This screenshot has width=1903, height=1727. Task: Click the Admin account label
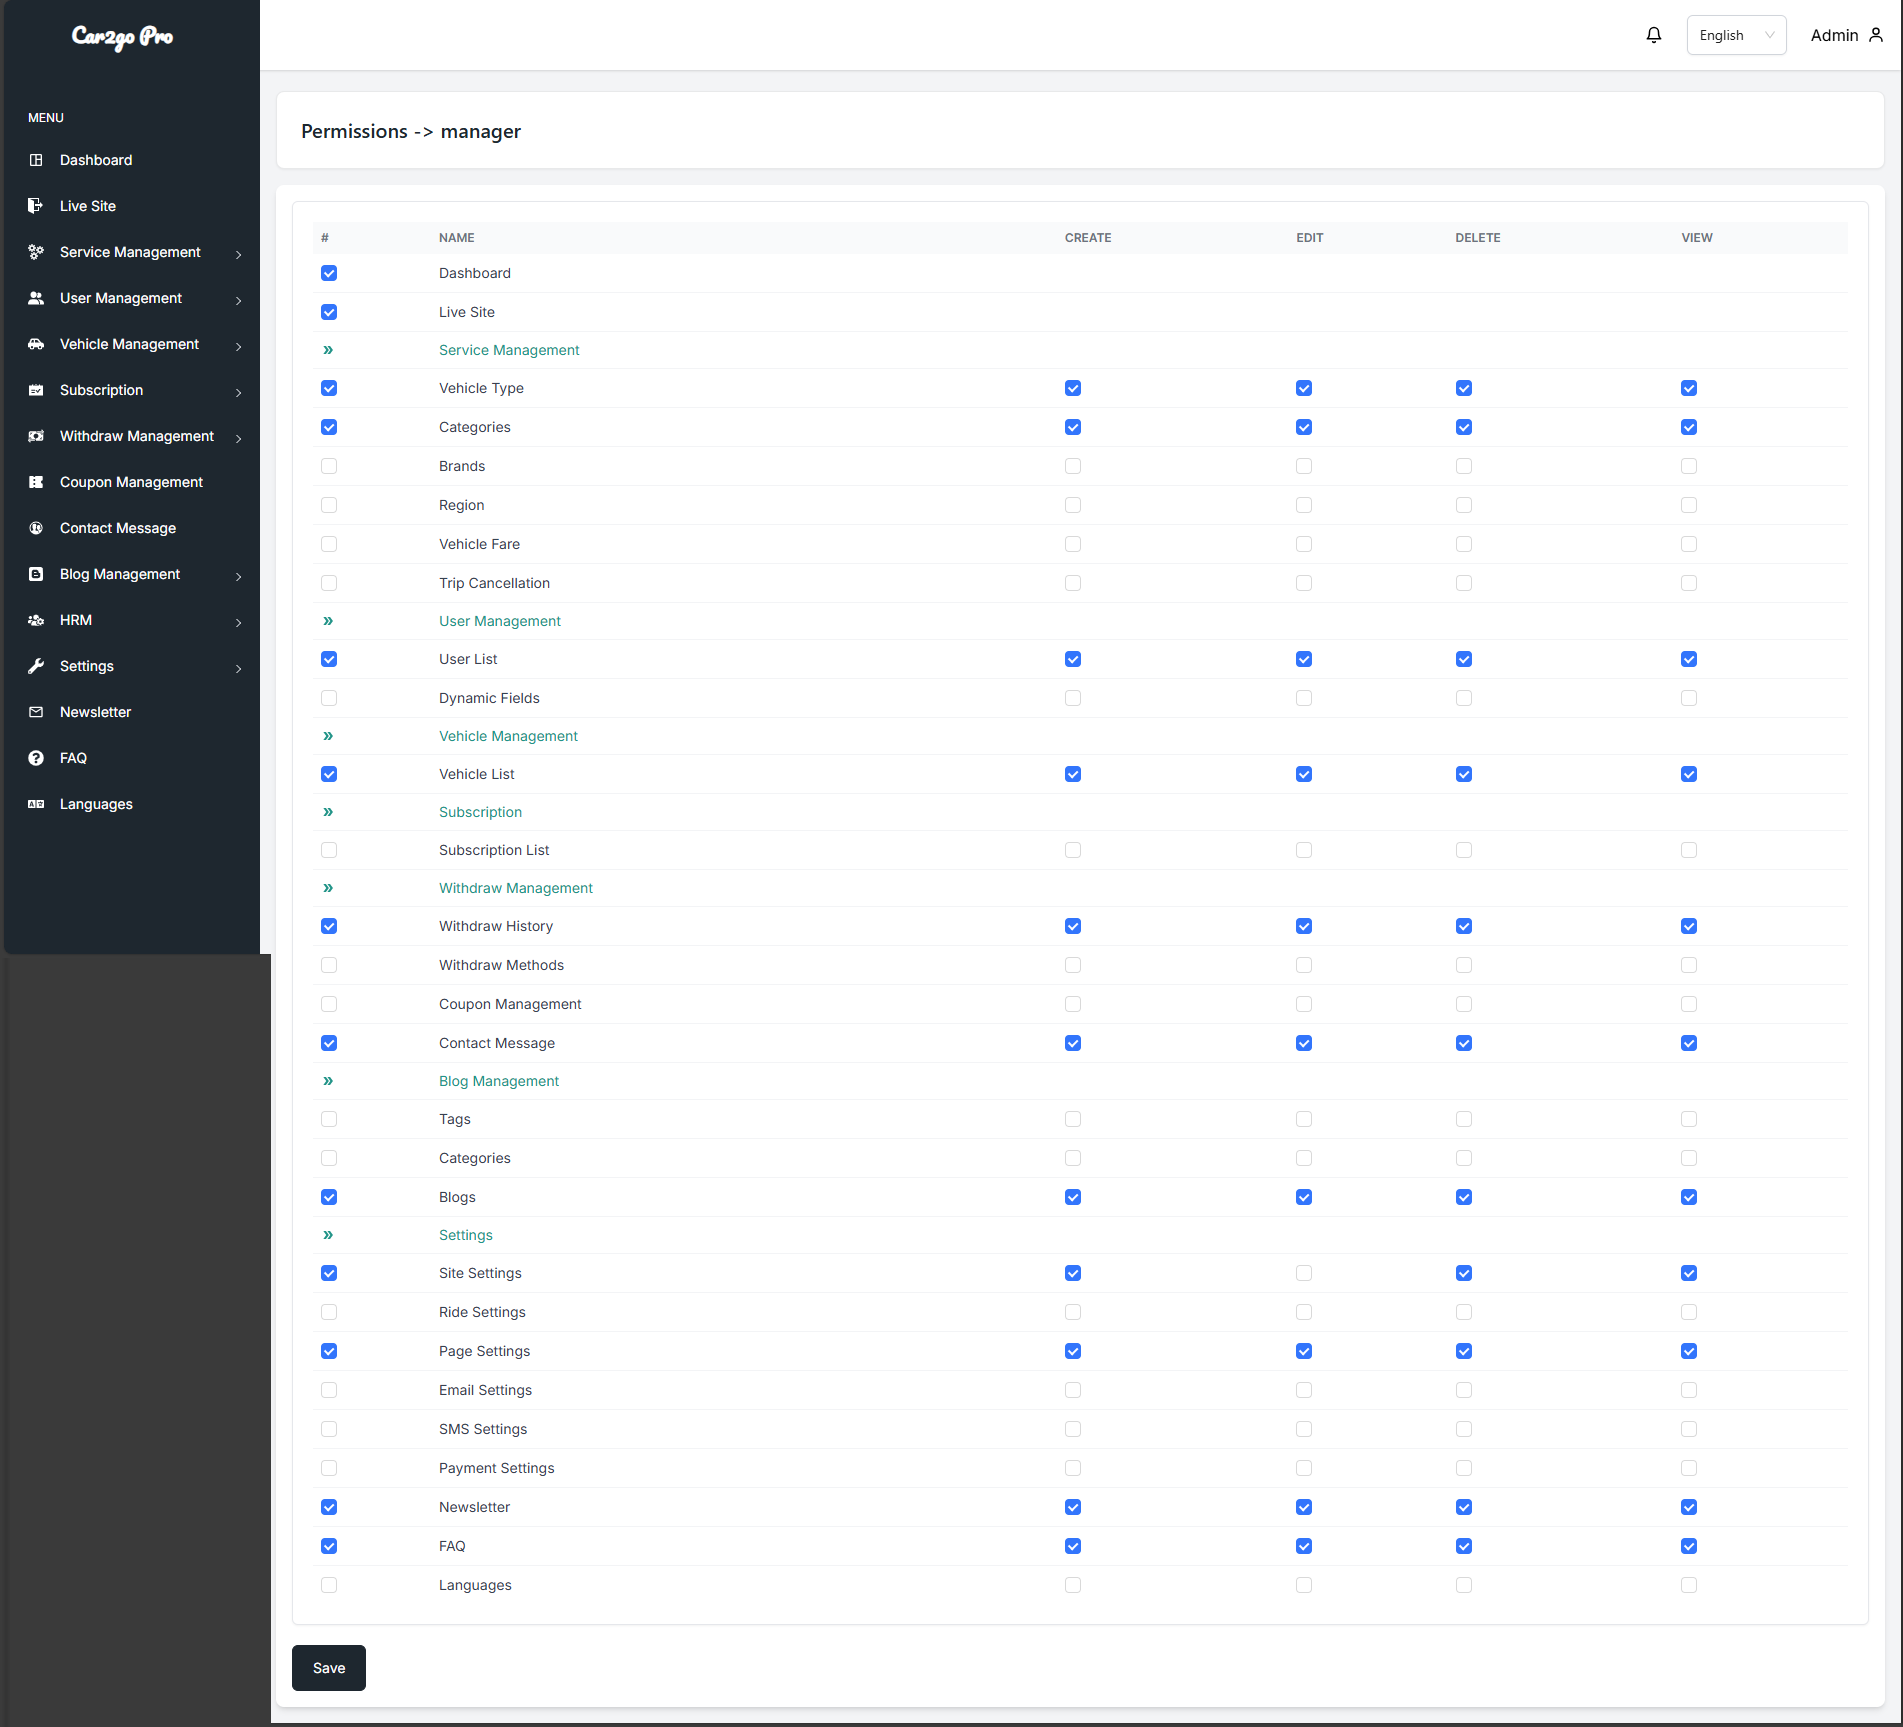[1834, 35]
